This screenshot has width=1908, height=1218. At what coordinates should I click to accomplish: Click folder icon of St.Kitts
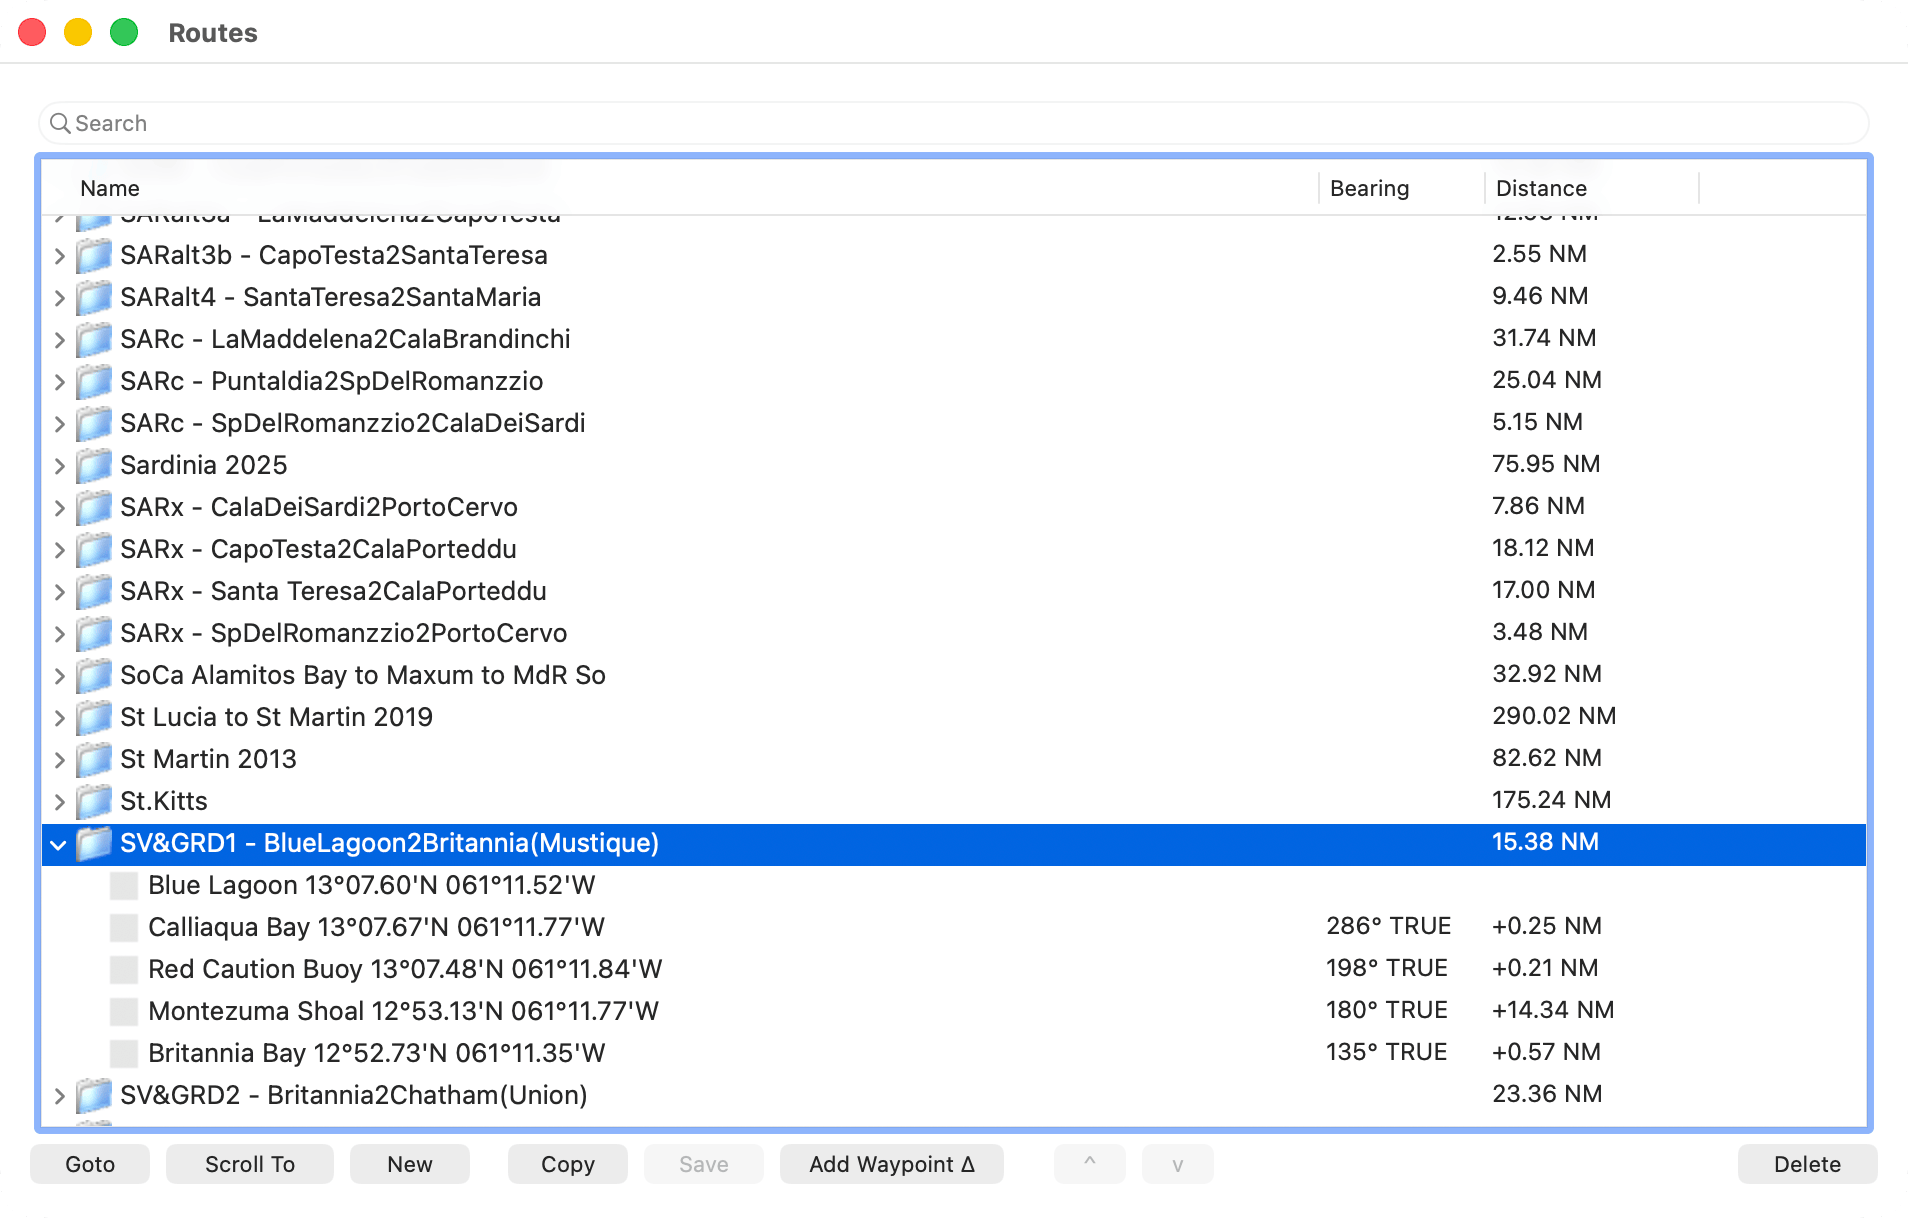tap(94, 802)
